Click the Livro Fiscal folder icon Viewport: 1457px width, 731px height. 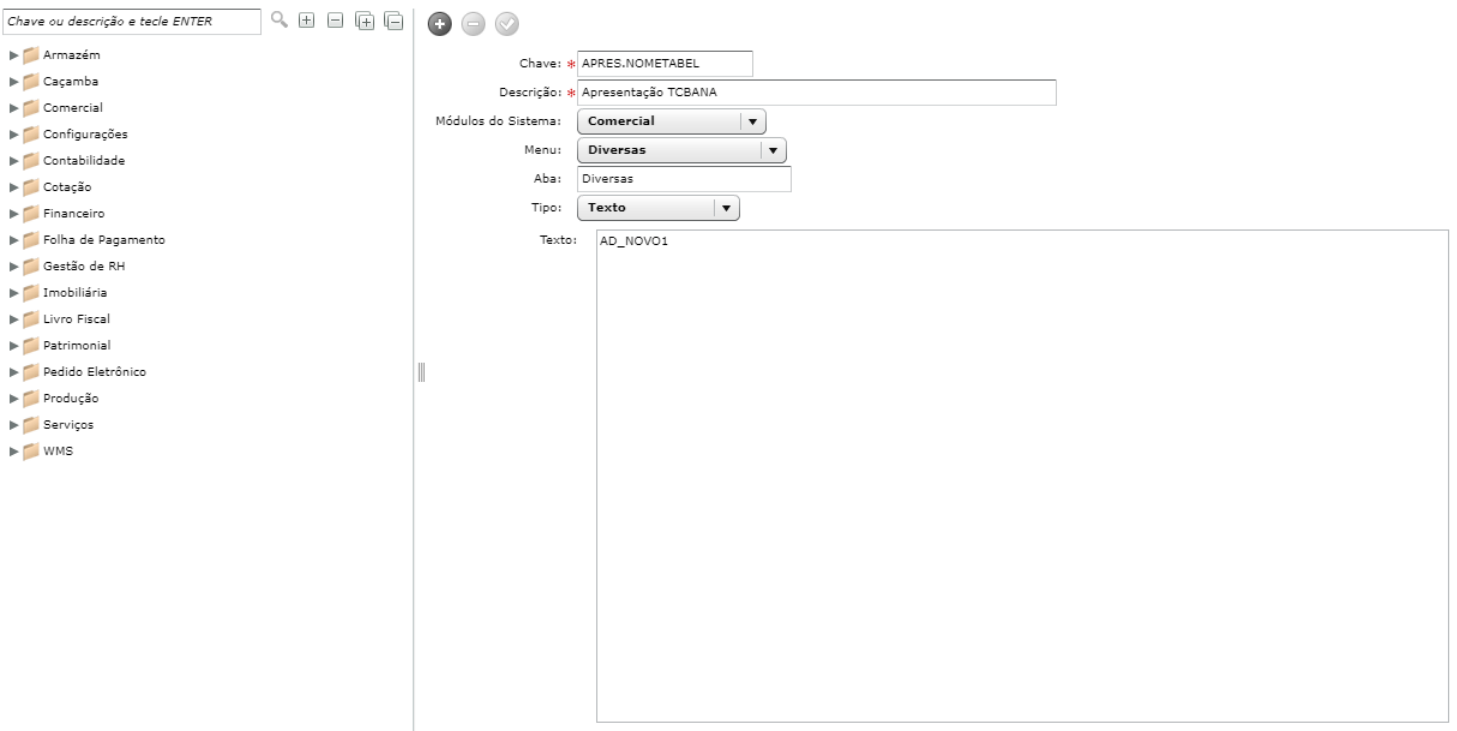(x=31, y=320)
